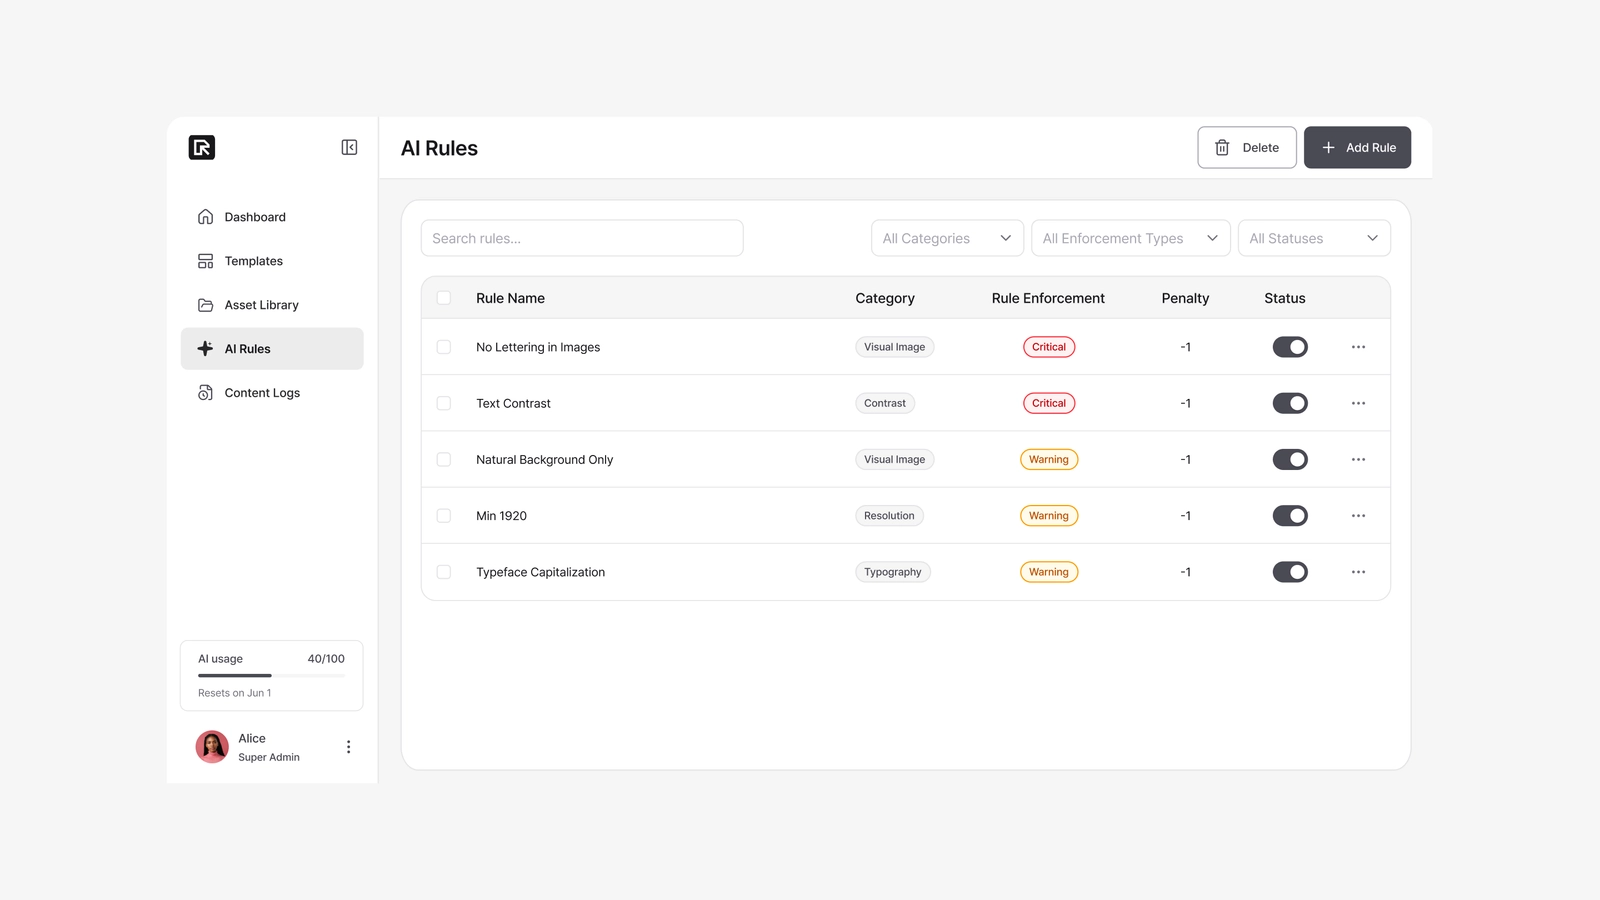Open the Content Logs page
The height and width of the screenshot is (900, 1600).
coord(272,393)
